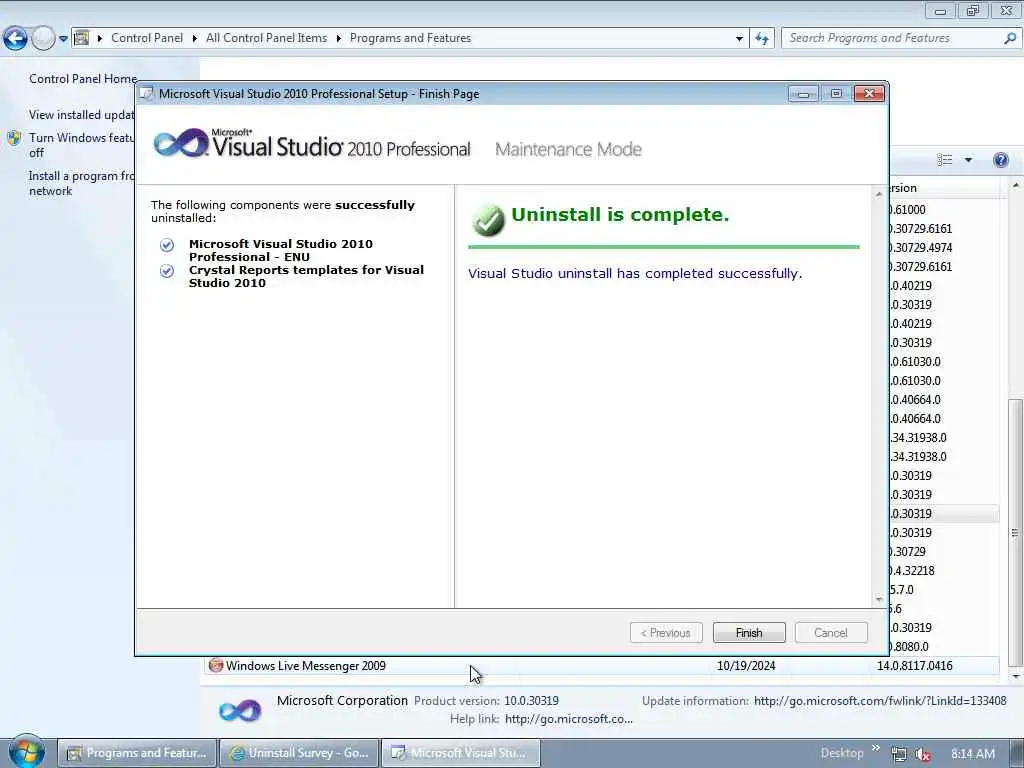Click Show desktop strip at taskbar end

(1017, 753)
